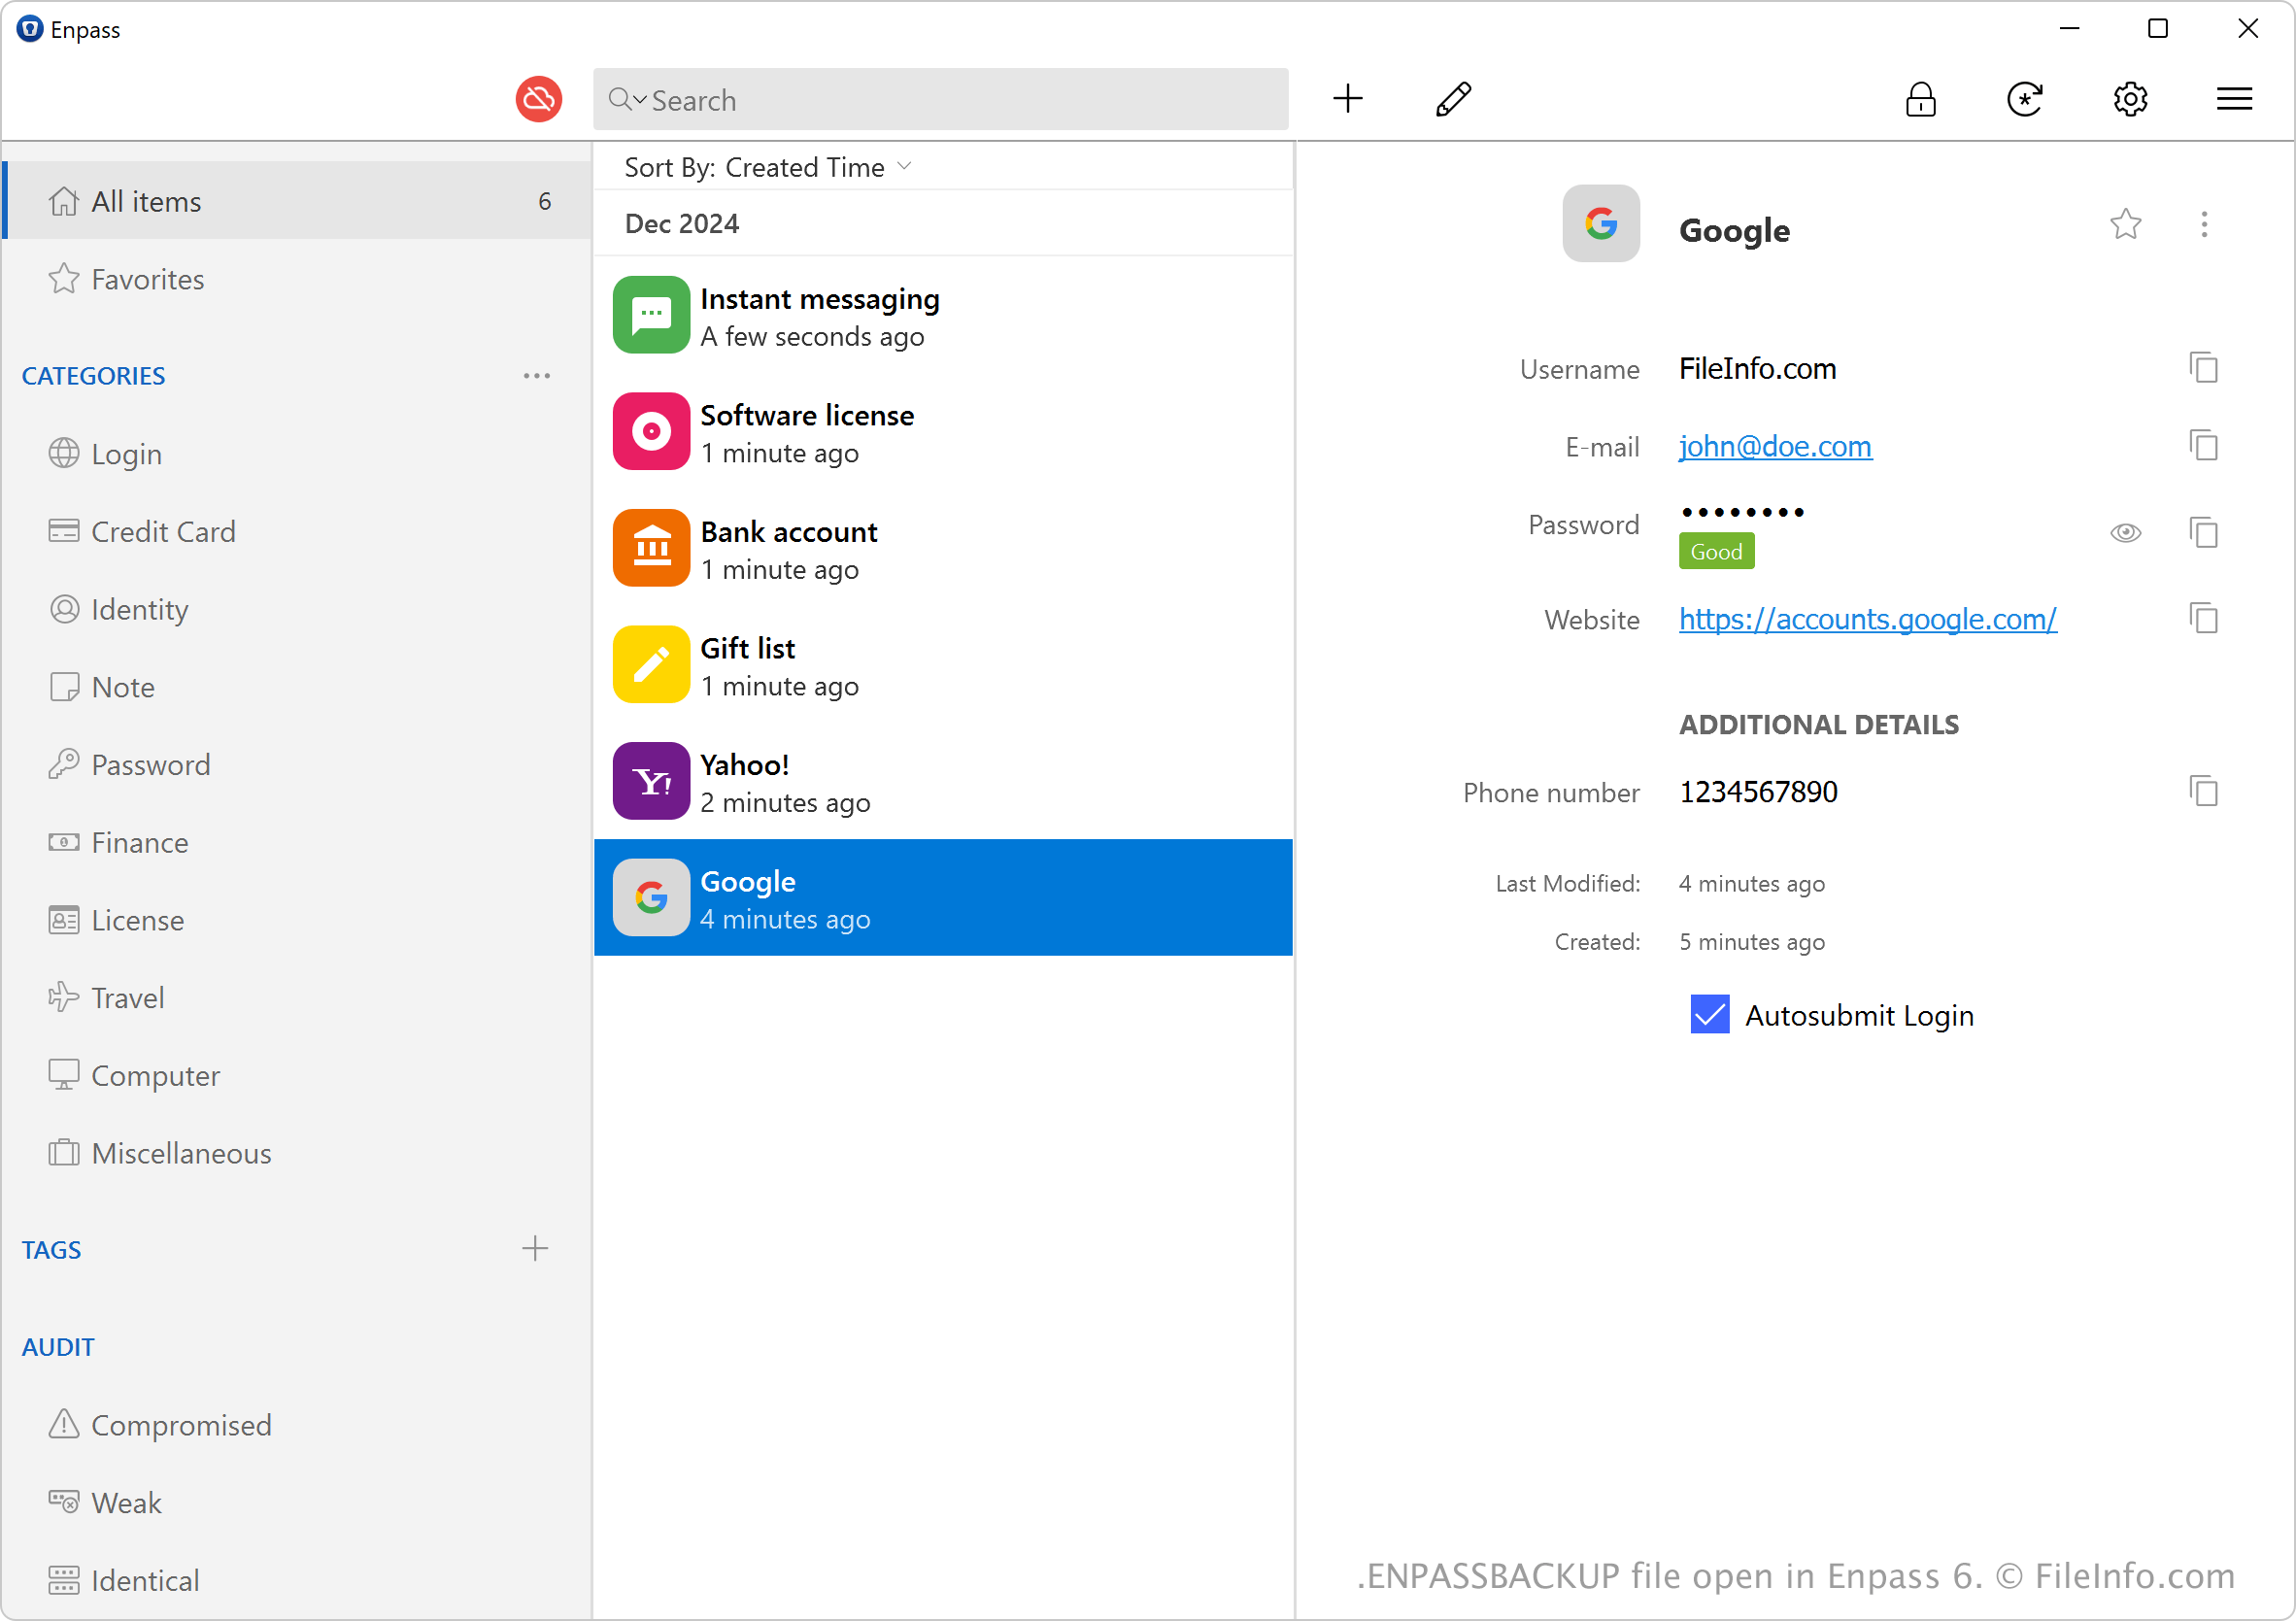
Task: Click the AUDIT section heading
Action: 58,1347
